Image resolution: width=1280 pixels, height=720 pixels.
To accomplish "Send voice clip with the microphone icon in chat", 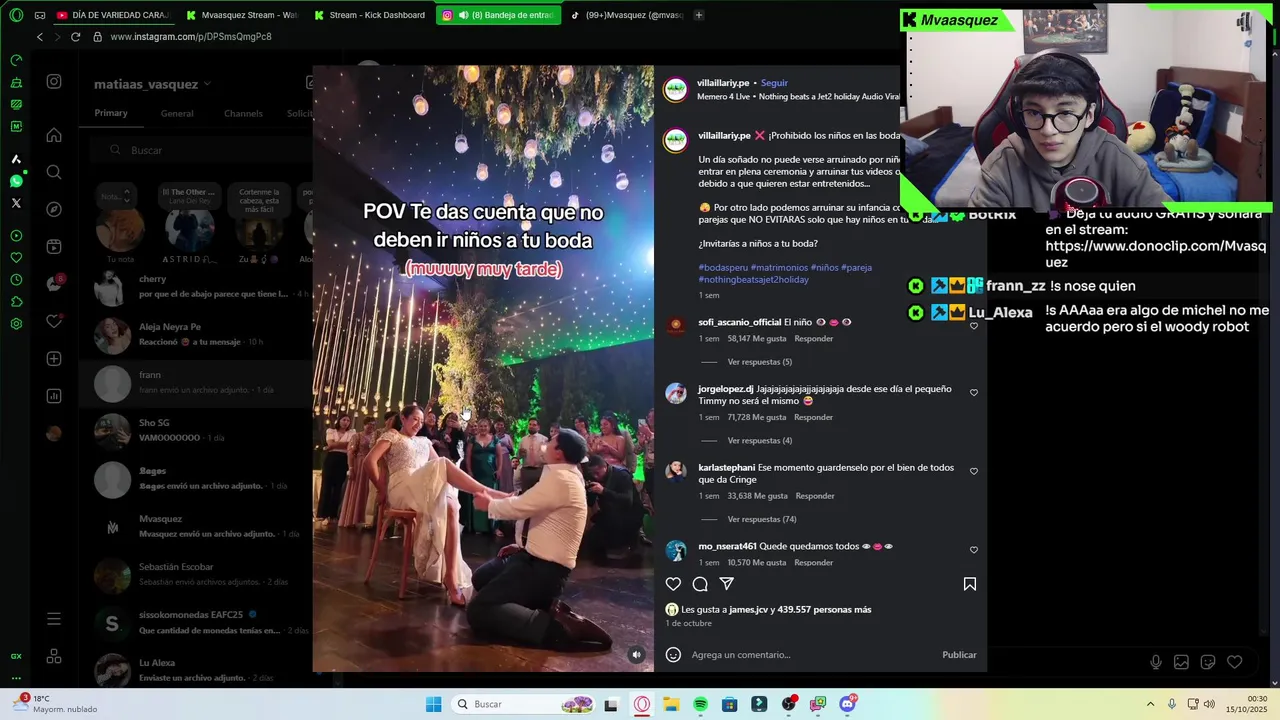I will click(1155, 662).
